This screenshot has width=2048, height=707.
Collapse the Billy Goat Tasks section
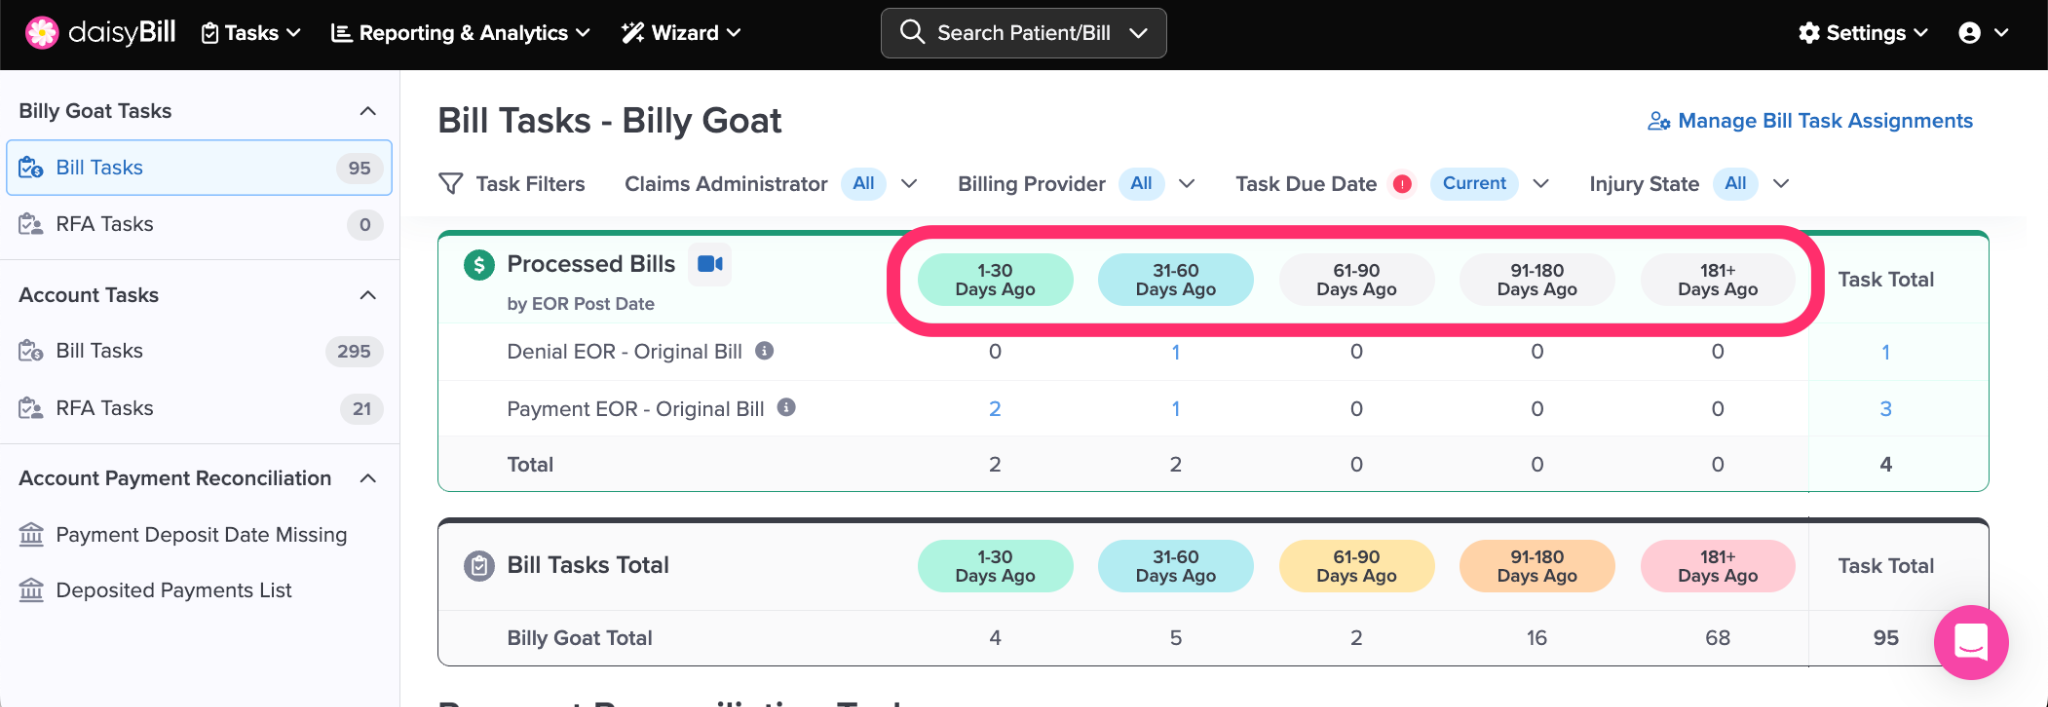coord(368,111)
